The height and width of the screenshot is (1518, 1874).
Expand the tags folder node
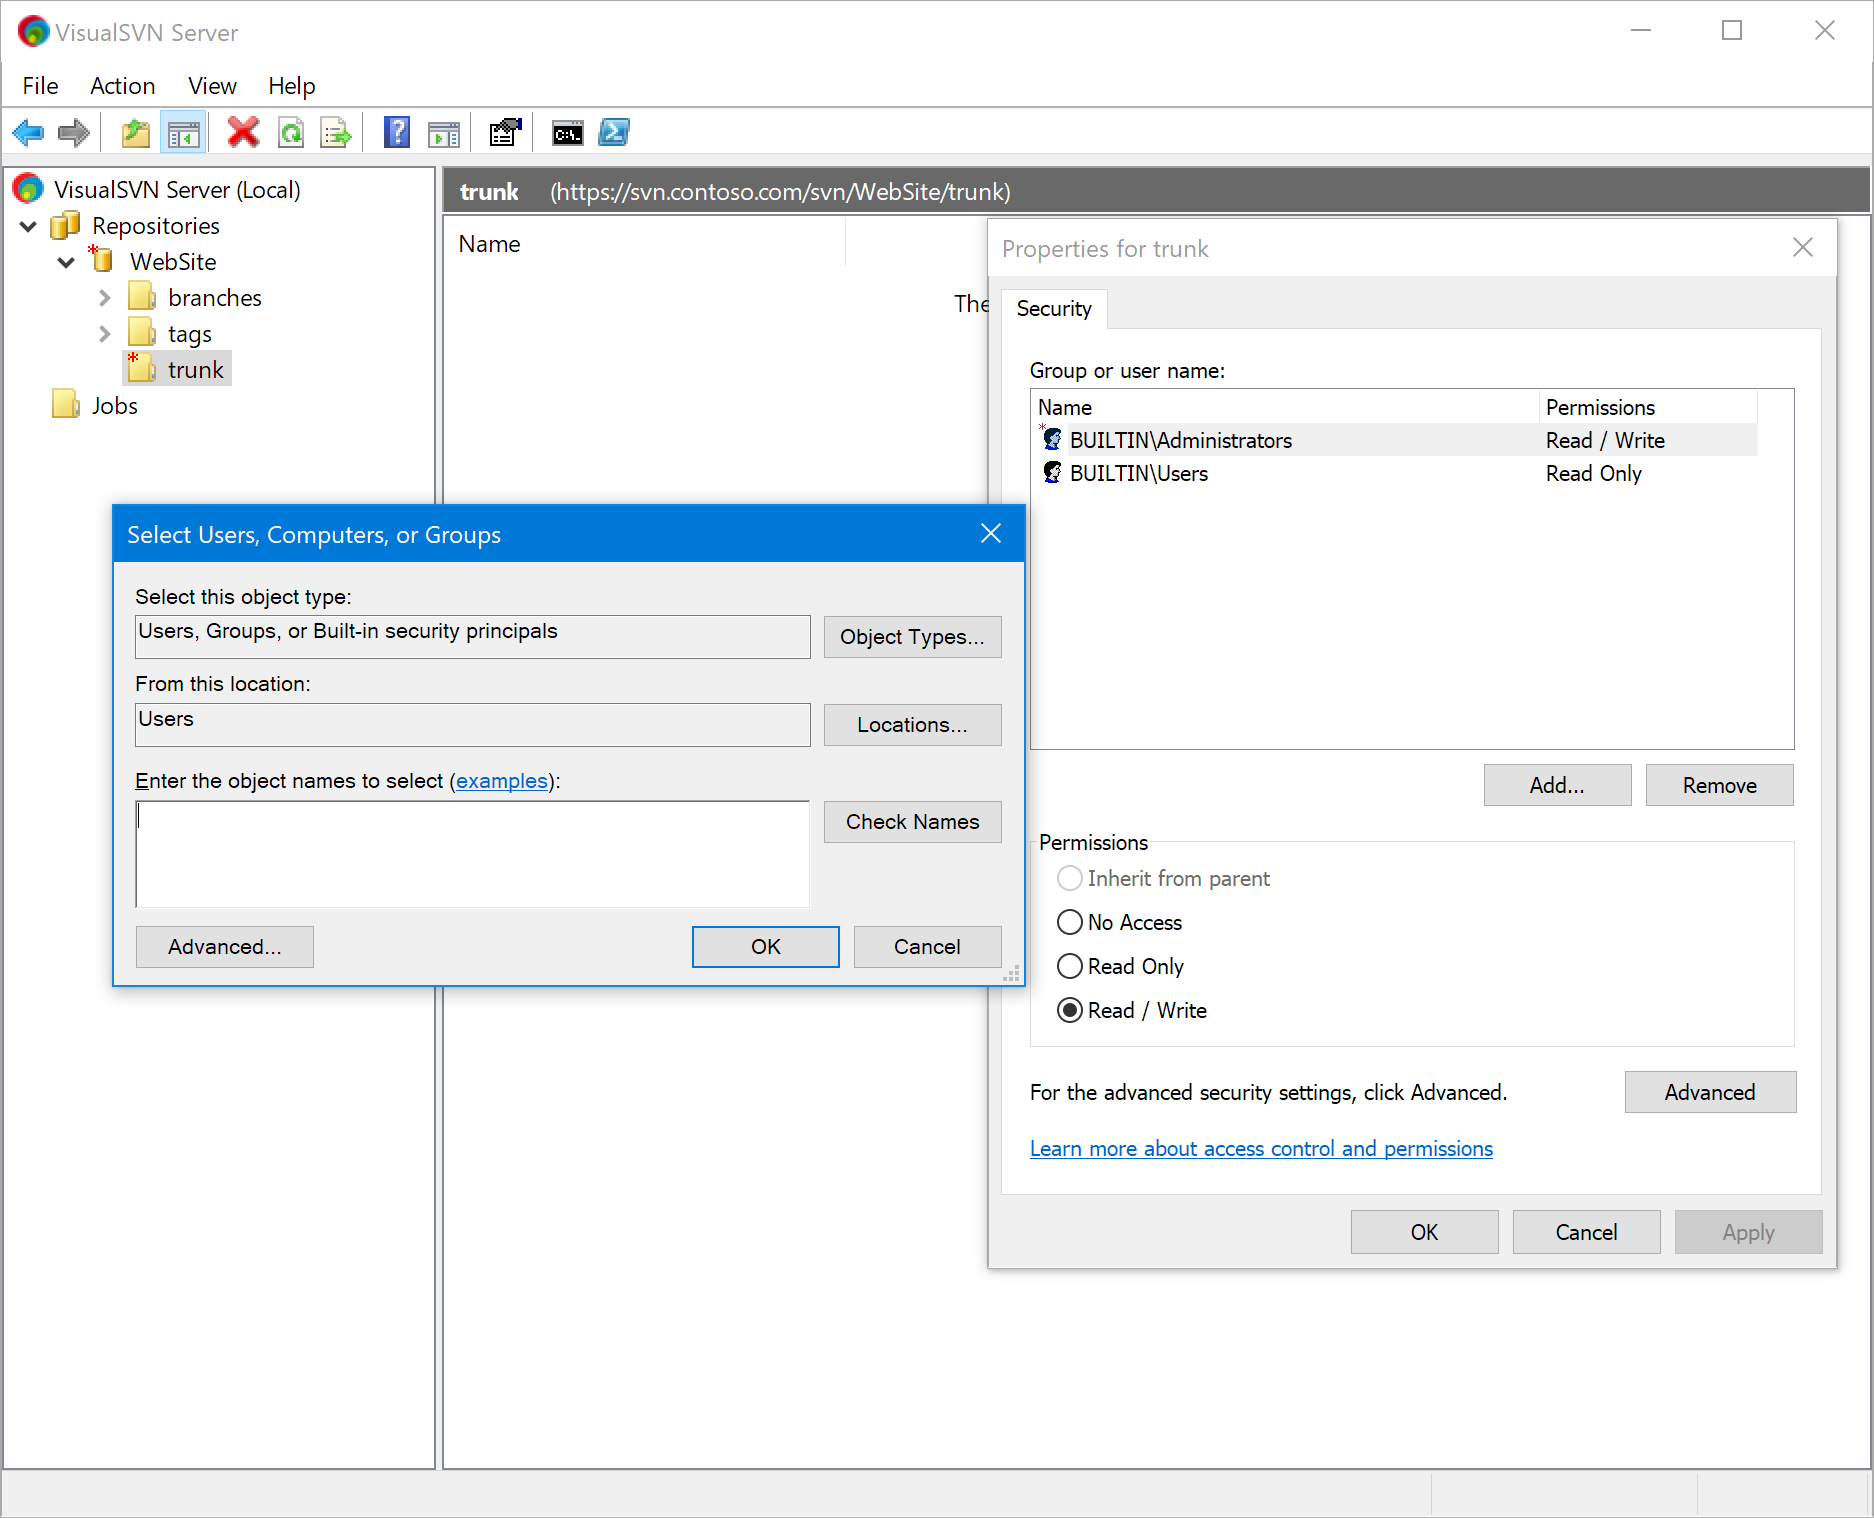point(105,334)
